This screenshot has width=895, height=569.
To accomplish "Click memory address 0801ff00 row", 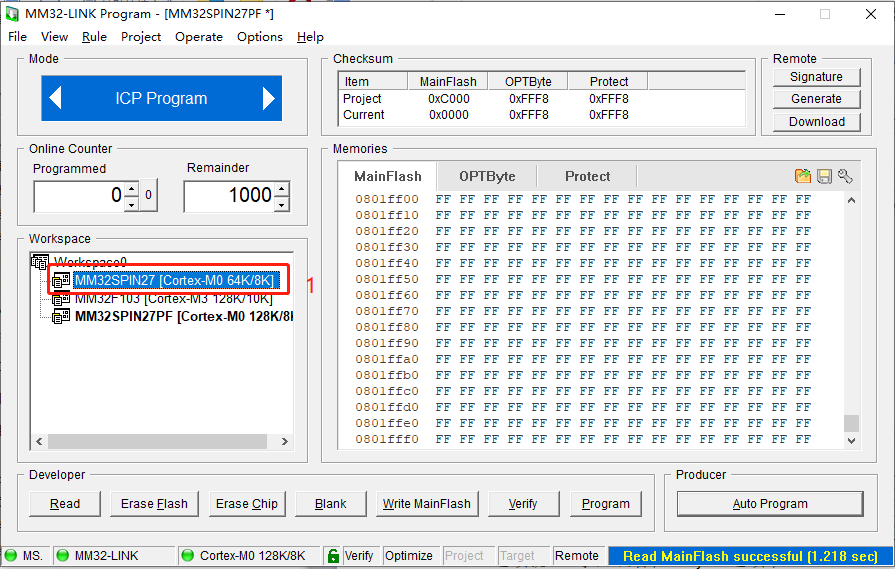I will 583,199.
